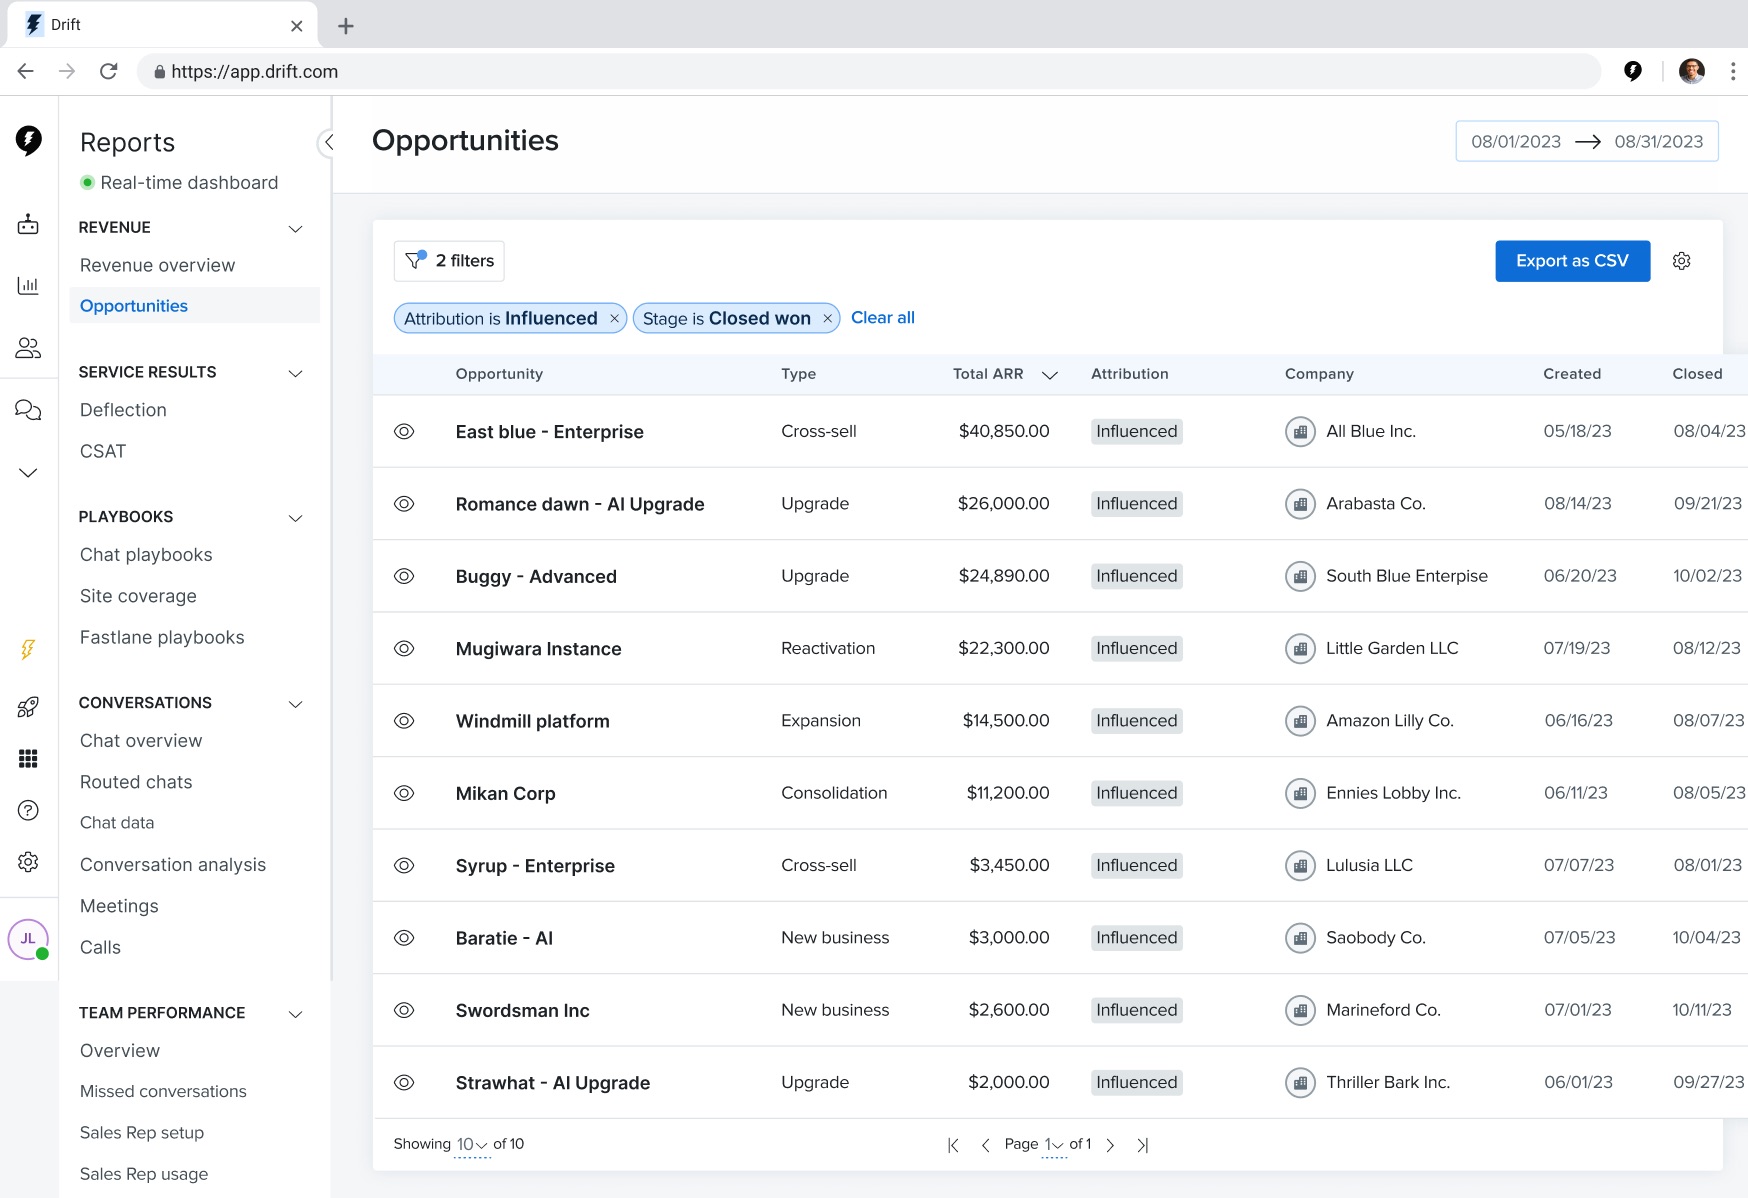1748x1198 pixels.
Task: Toggle eye icon for East blue - Enterprise
Action: click(404, 432)
